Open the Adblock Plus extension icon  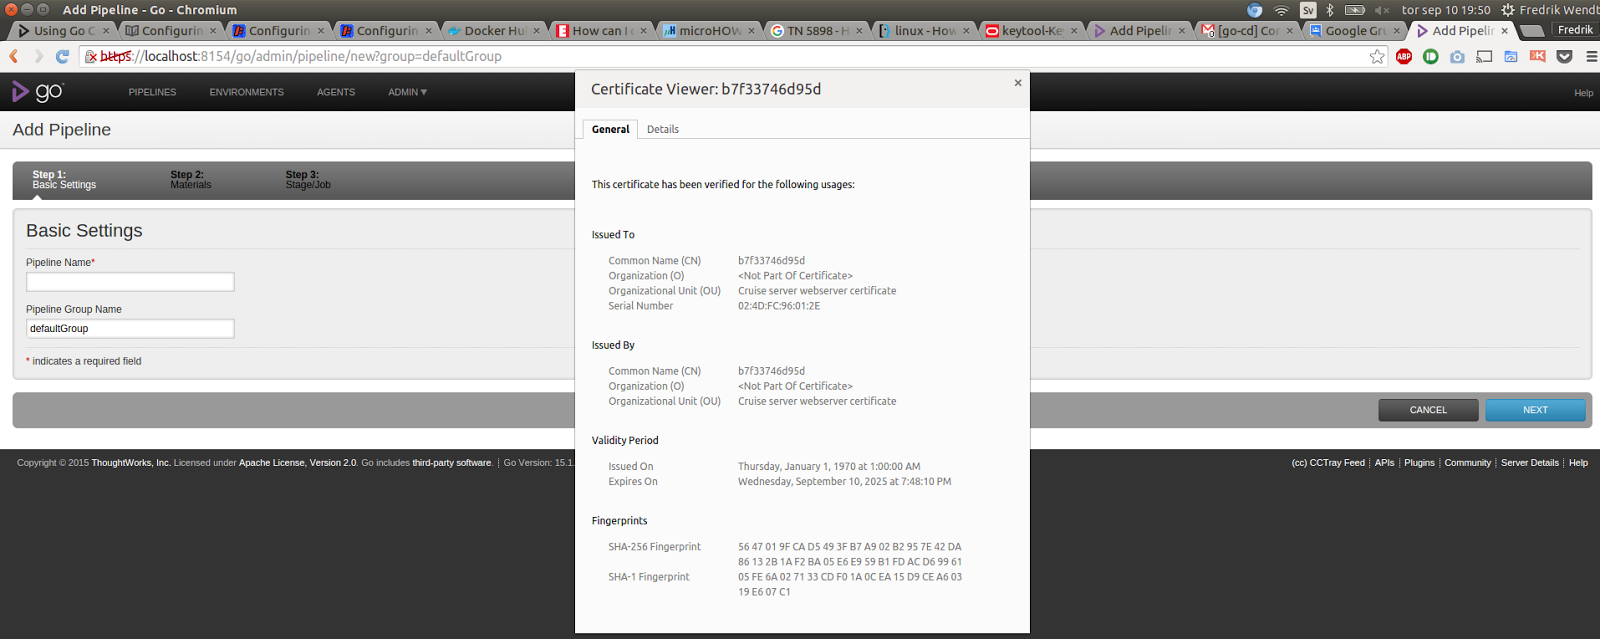click(x=1404, y=56)
